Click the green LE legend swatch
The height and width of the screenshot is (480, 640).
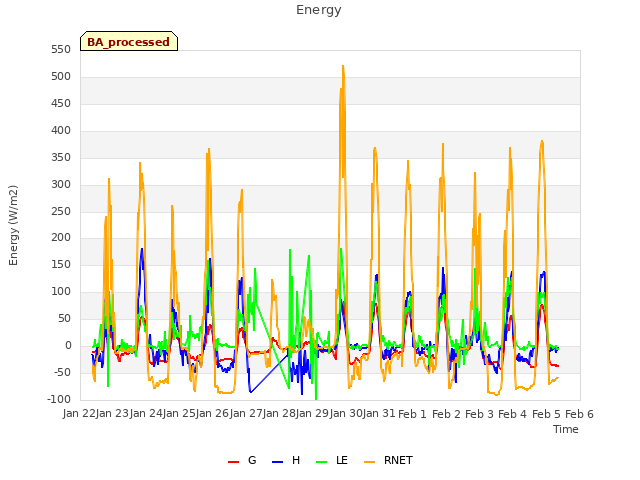point(322,462)
